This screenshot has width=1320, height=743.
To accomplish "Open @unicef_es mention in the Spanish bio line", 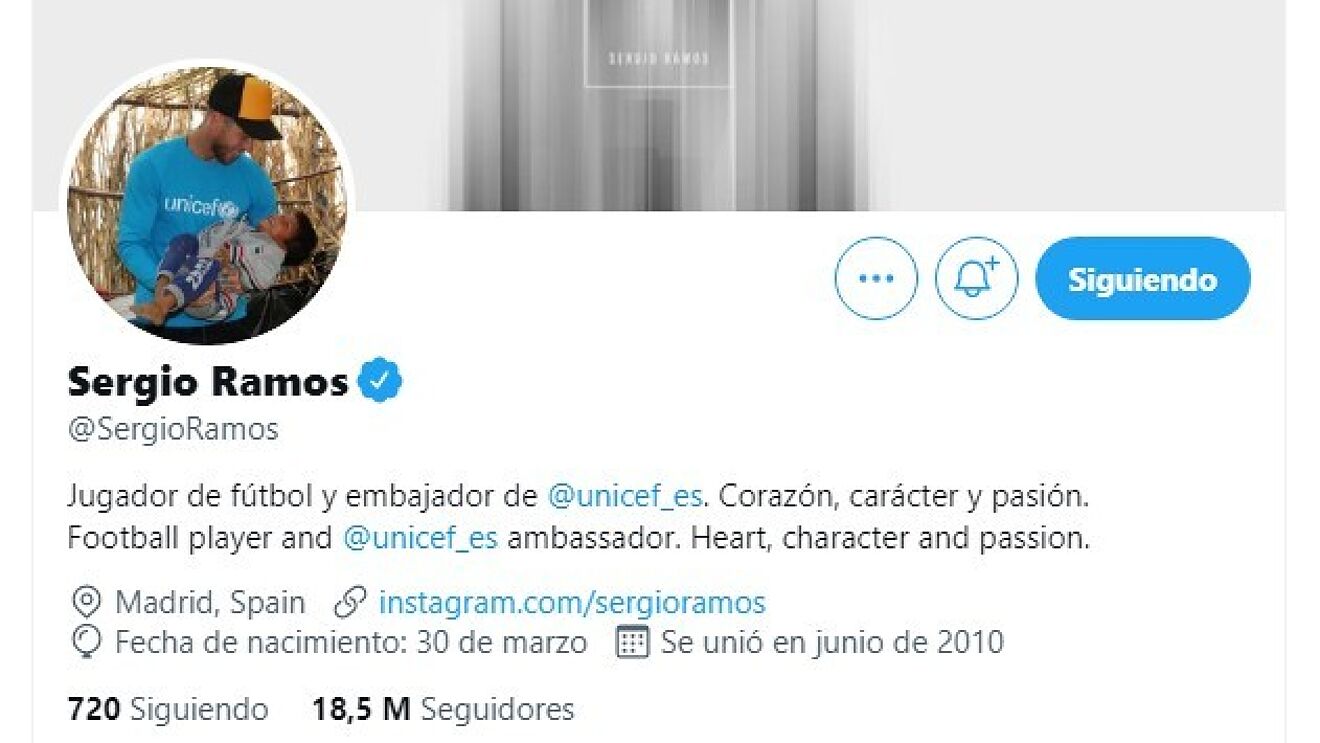I will (x=626, y=495).
